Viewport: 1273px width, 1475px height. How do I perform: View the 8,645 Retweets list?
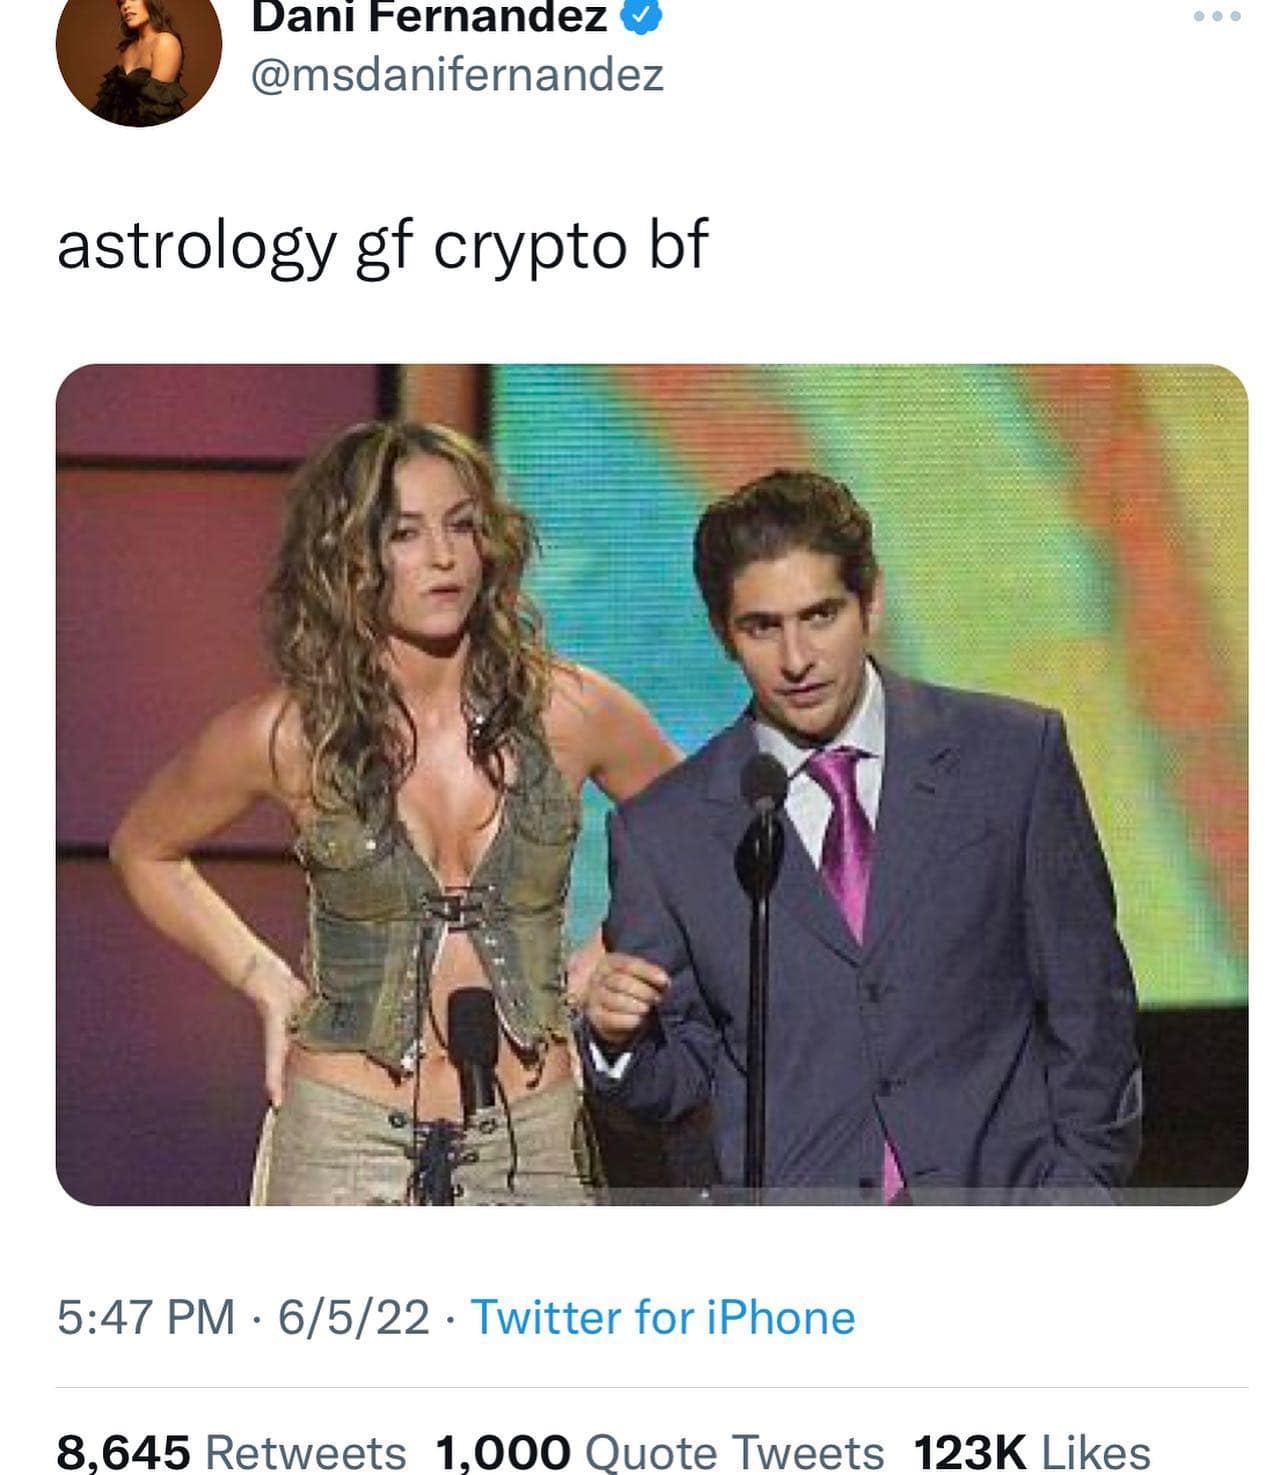tap(231, 1451)
